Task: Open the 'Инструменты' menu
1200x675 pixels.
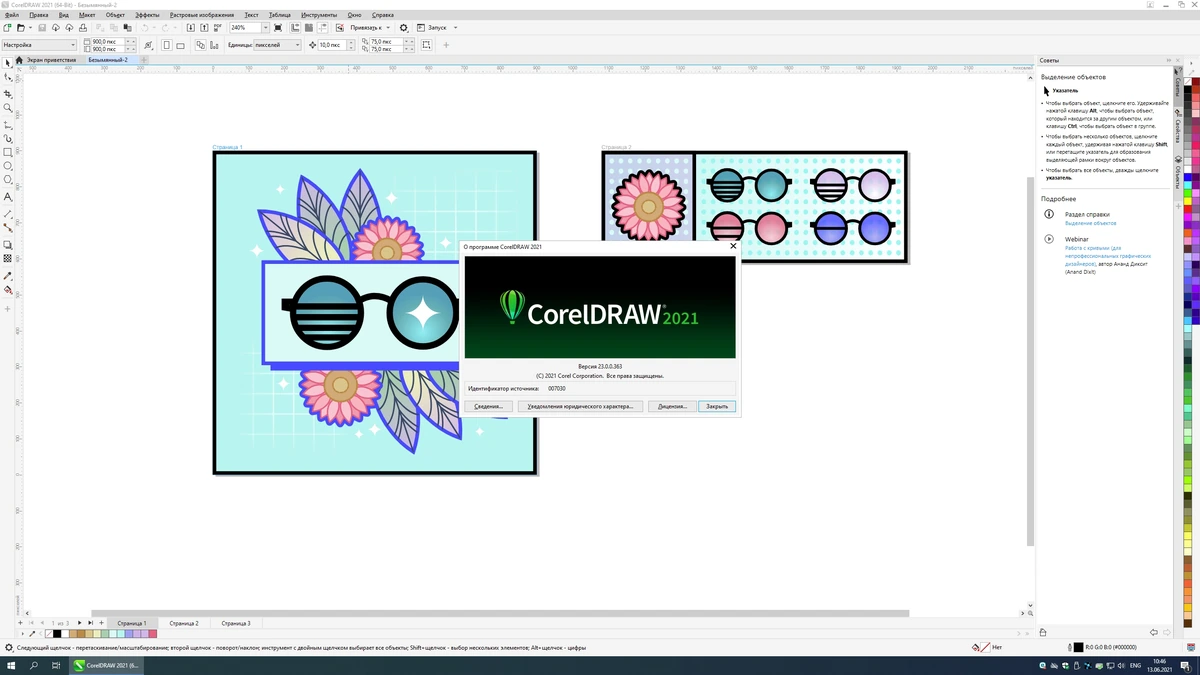Action: 319,15
